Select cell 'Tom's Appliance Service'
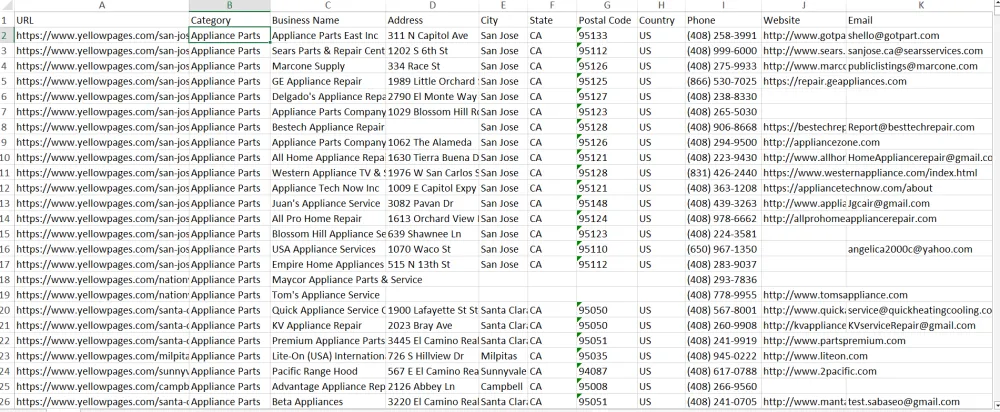 click(x=328, y=295)
